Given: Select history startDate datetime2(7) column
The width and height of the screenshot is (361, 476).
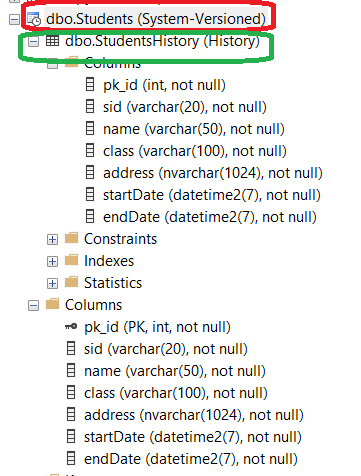Looking at the screenshot, I should point(212,195).
